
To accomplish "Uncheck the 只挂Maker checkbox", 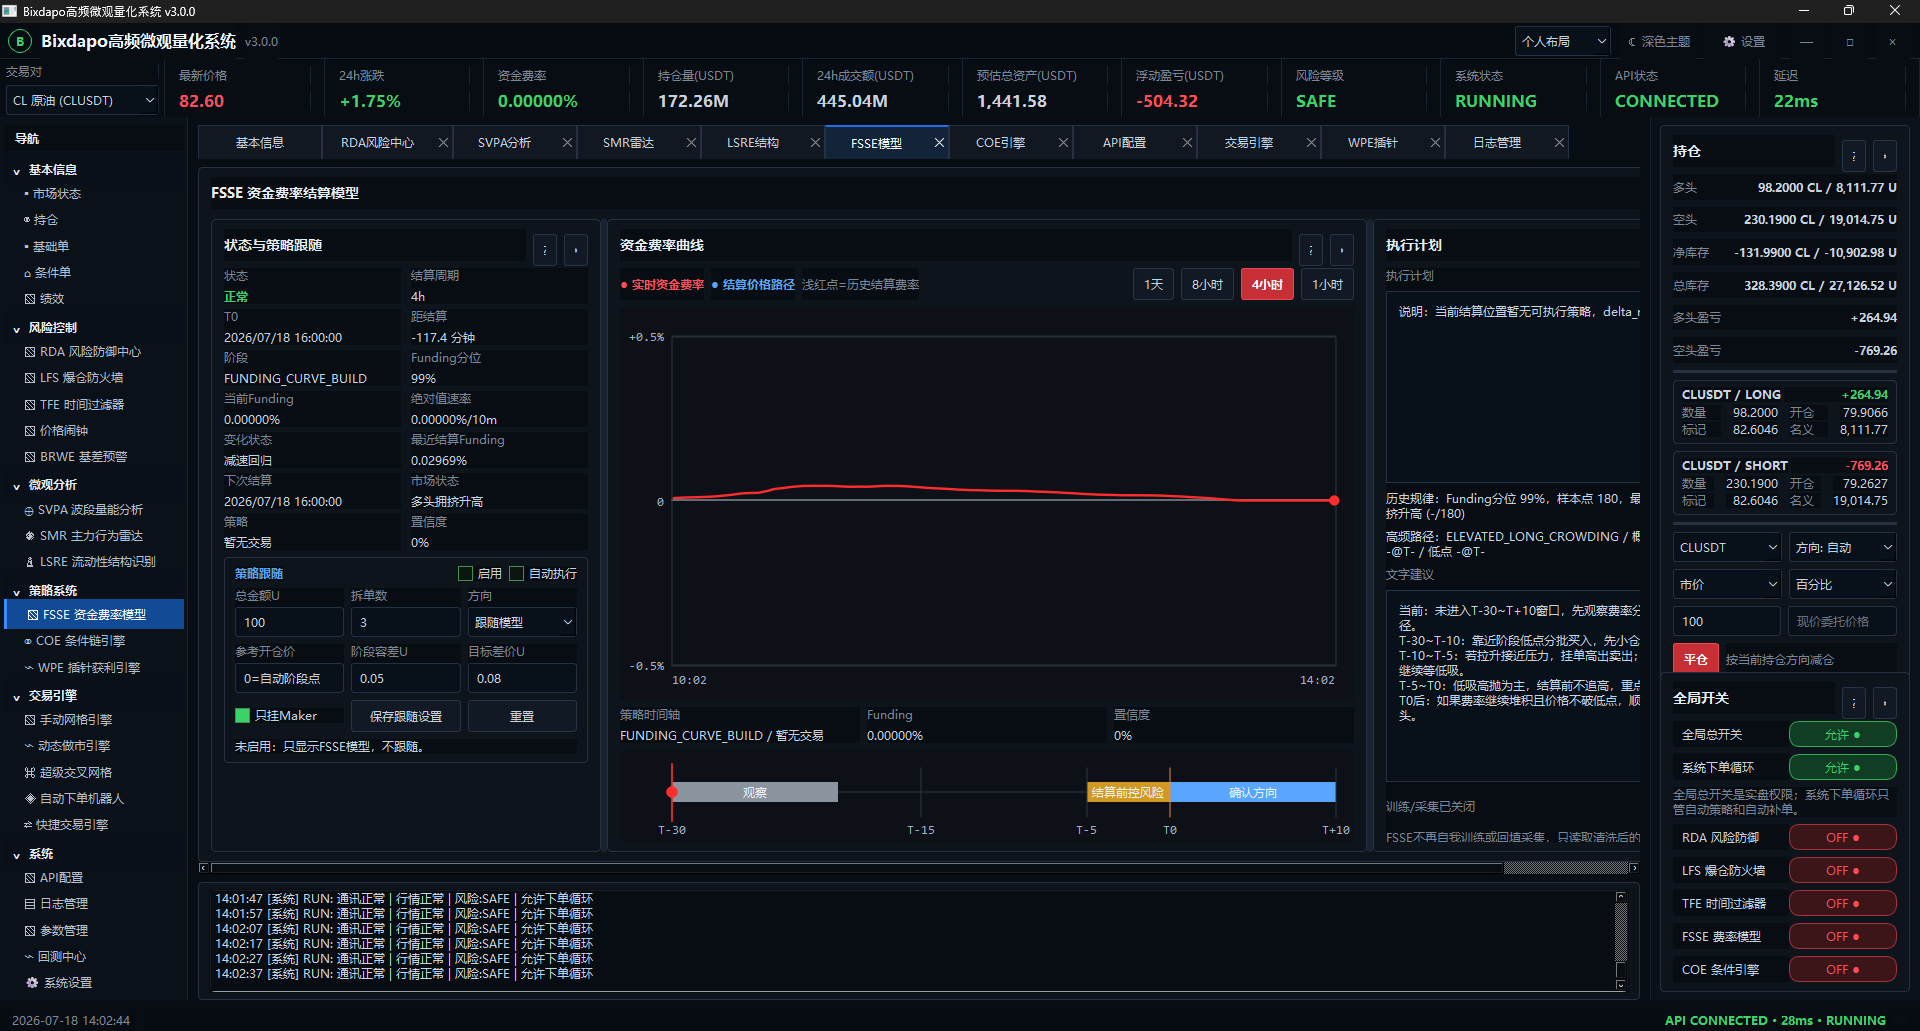I will pos(242,716).
